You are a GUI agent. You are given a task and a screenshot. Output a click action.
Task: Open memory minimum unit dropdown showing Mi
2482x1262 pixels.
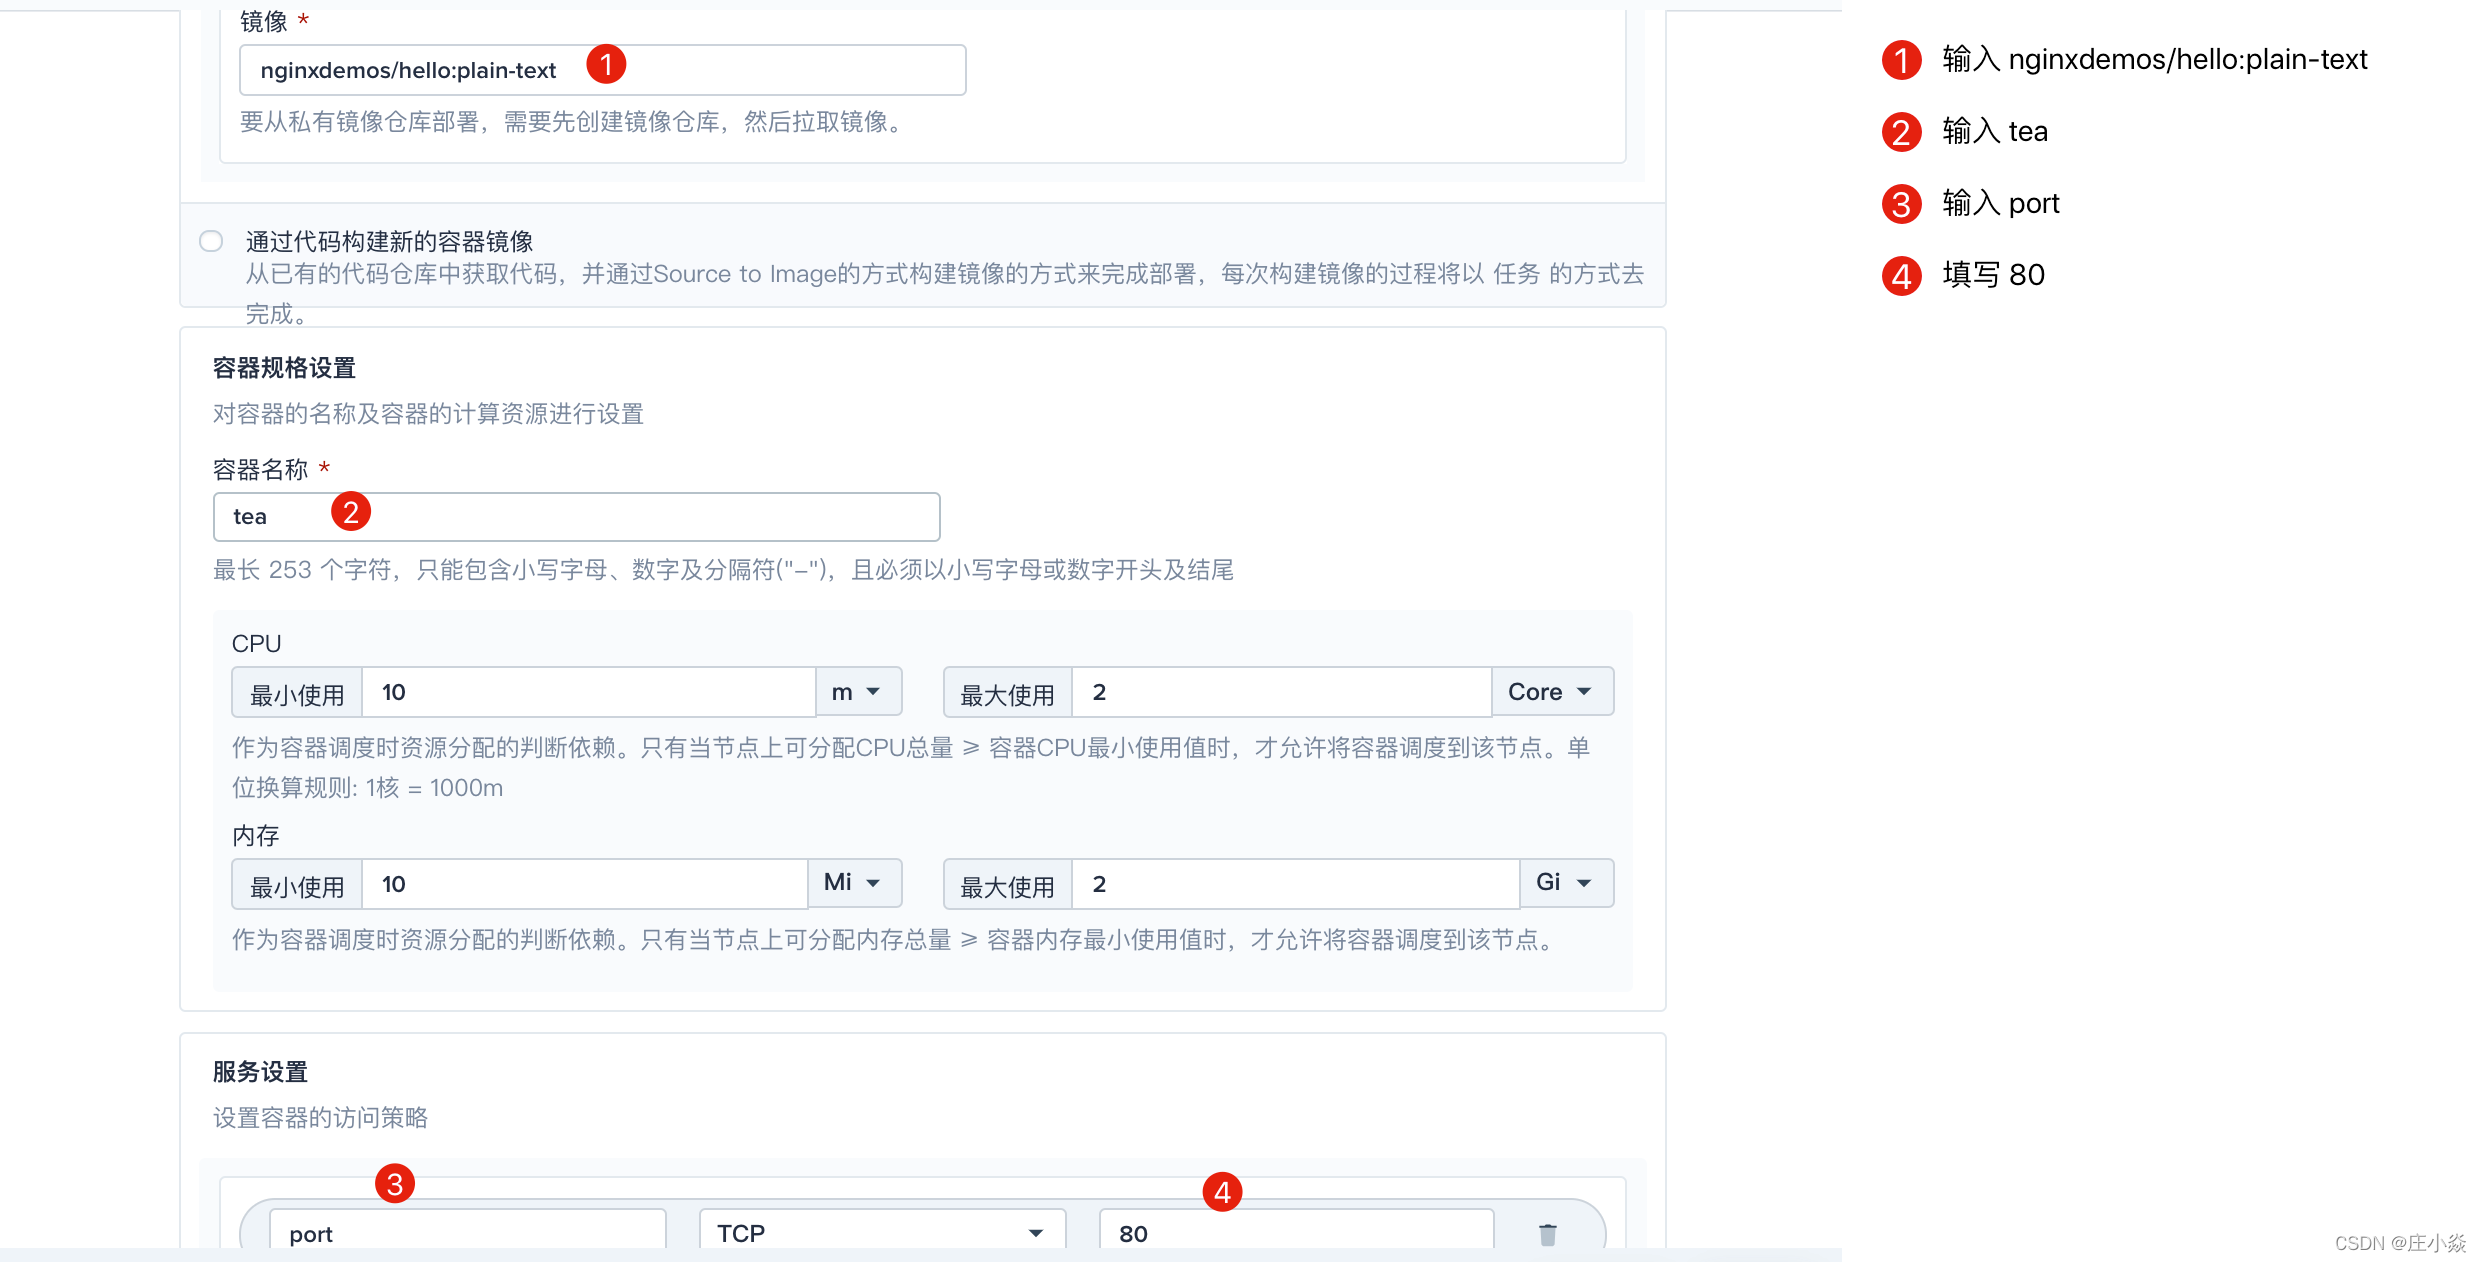(x=854, y=883)
